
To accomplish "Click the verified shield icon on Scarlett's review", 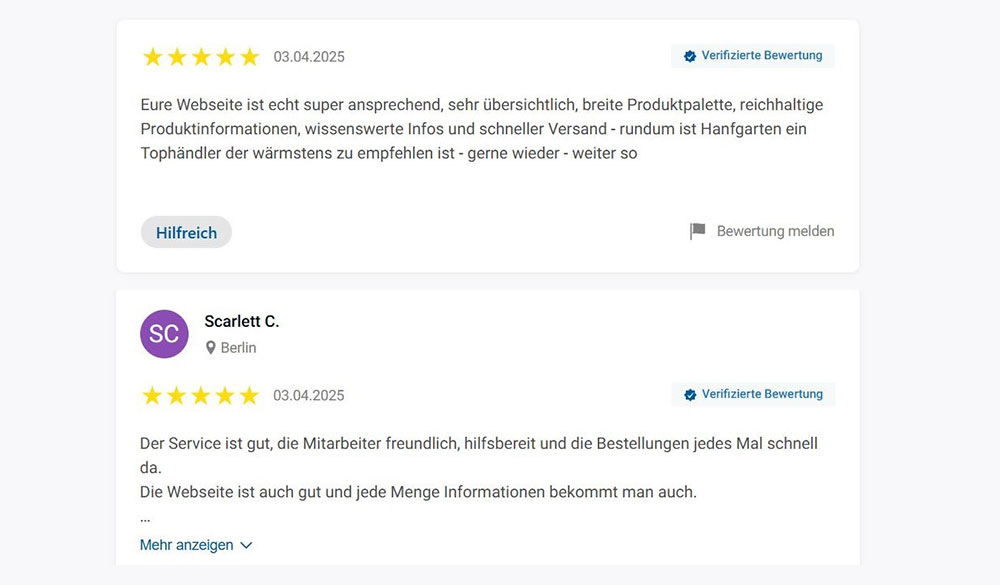I will tap(688, 393).
